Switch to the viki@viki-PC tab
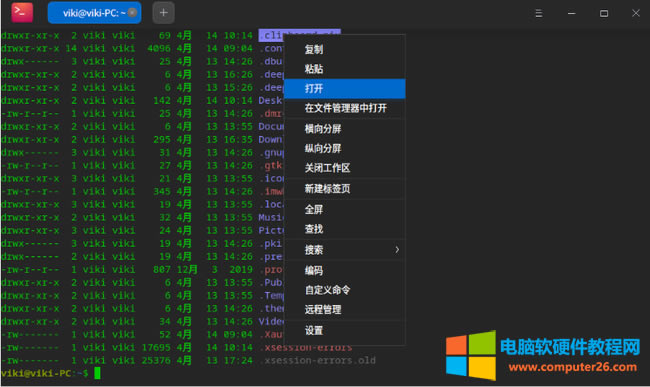 (94, 13)
